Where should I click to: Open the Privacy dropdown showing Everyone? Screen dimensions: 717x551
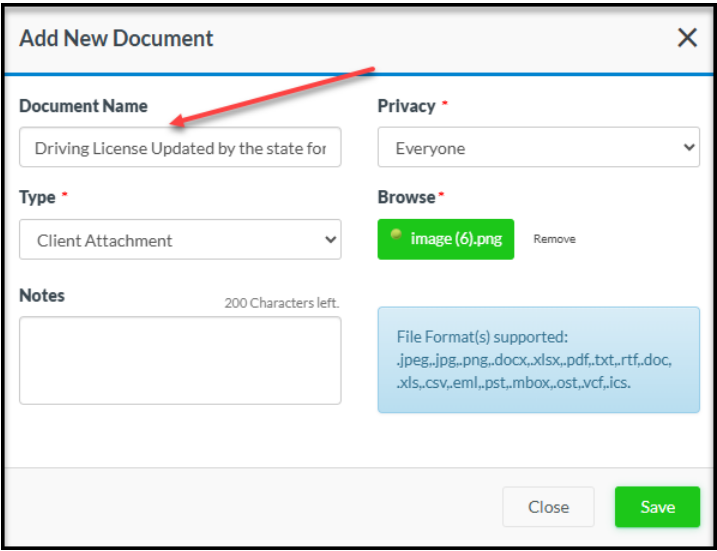pyautogui.click(x=538, y=148)
